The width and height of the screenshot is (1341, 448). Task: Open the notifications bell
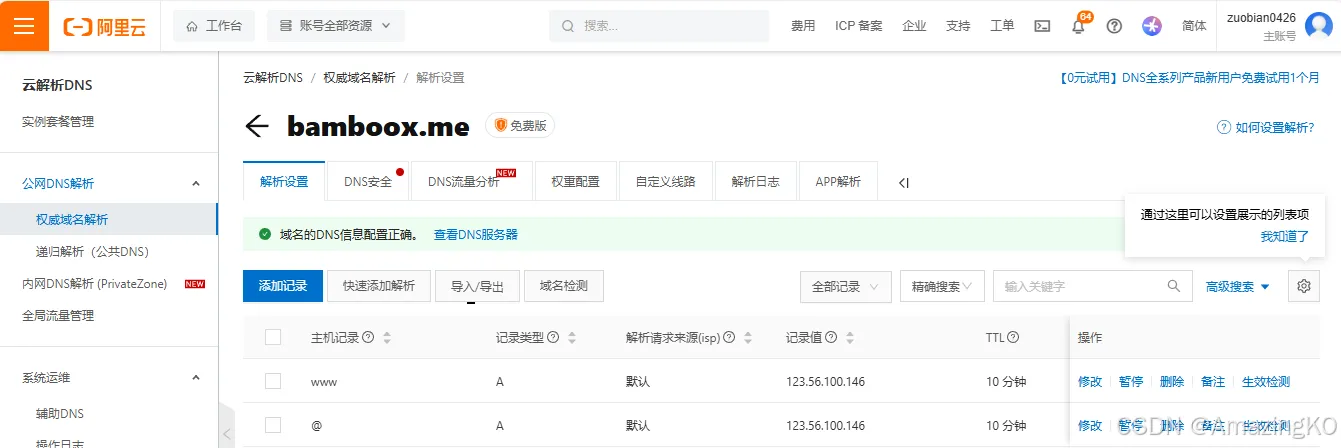[x=1078, y=26]
